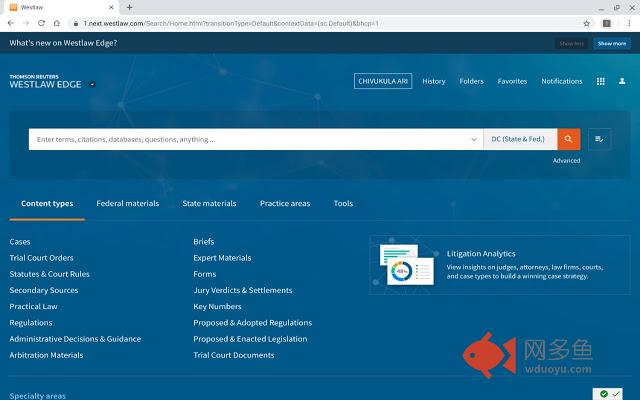Viewport: 640px width, 400px height.
Task: Open Key Numbers link
Action: [x=218, y=307]
